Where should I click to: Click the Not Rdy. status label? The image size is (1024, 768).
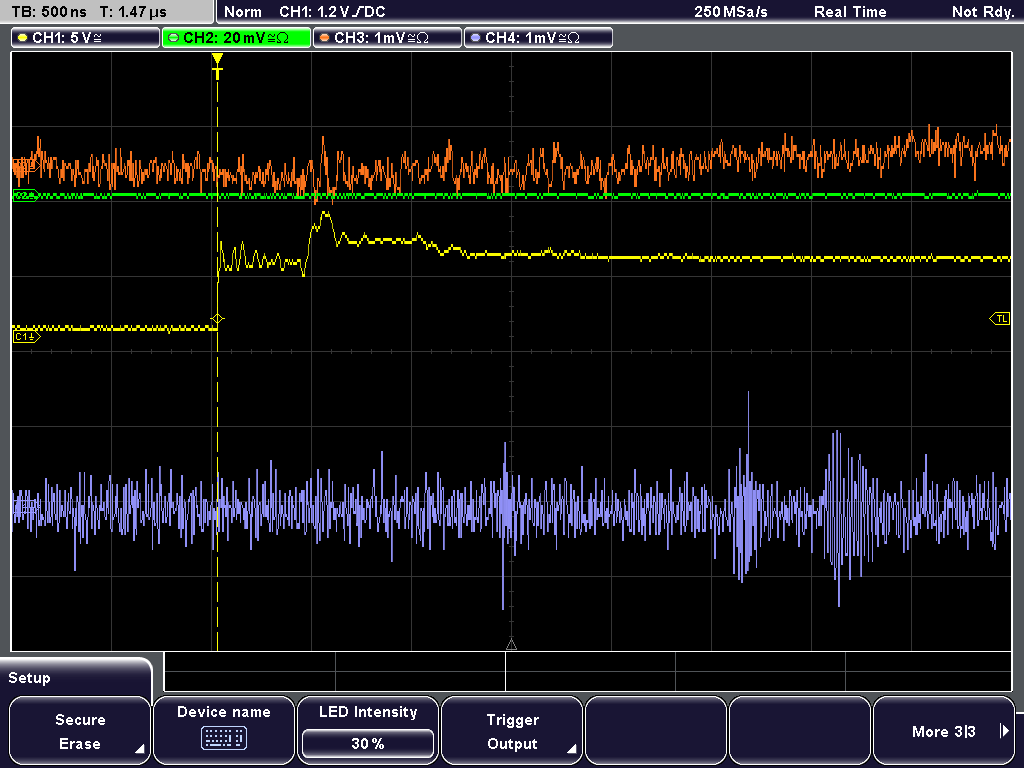pos(982,12)
